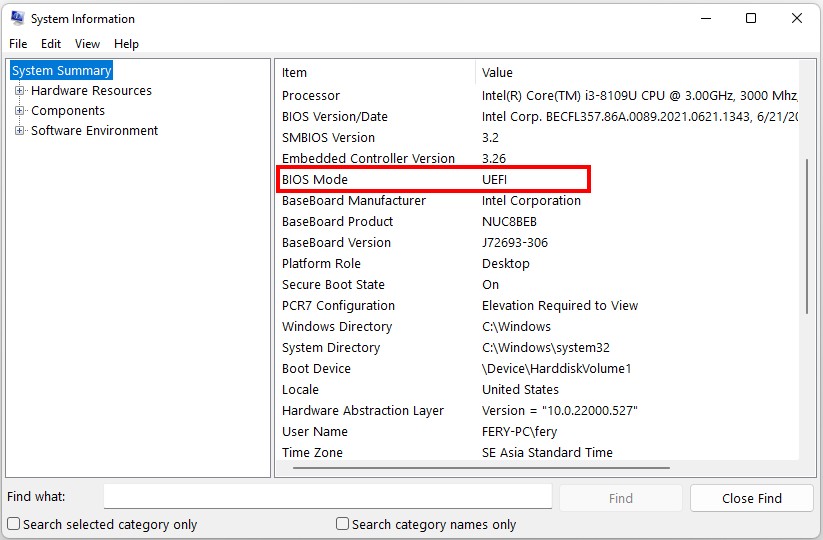Enable Search category names only checkbox
This screenshot has height=540, width=823.
[x=342, y=524]
